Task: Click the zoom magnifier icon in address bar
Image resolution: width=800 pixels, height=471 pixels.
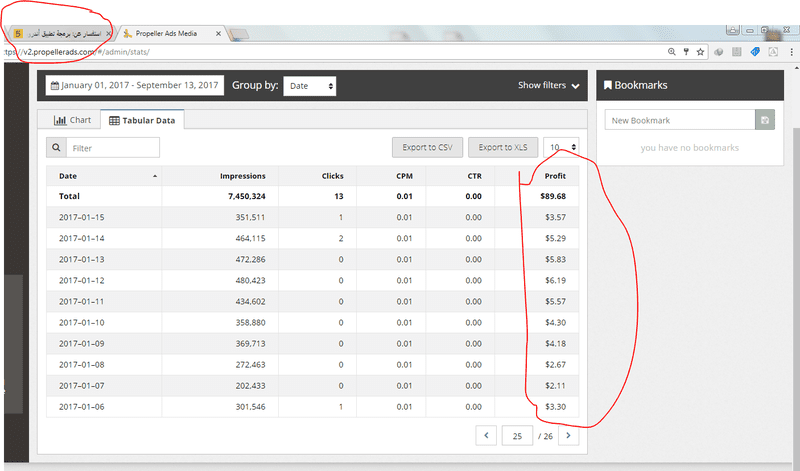Action: tap(671, 51)
